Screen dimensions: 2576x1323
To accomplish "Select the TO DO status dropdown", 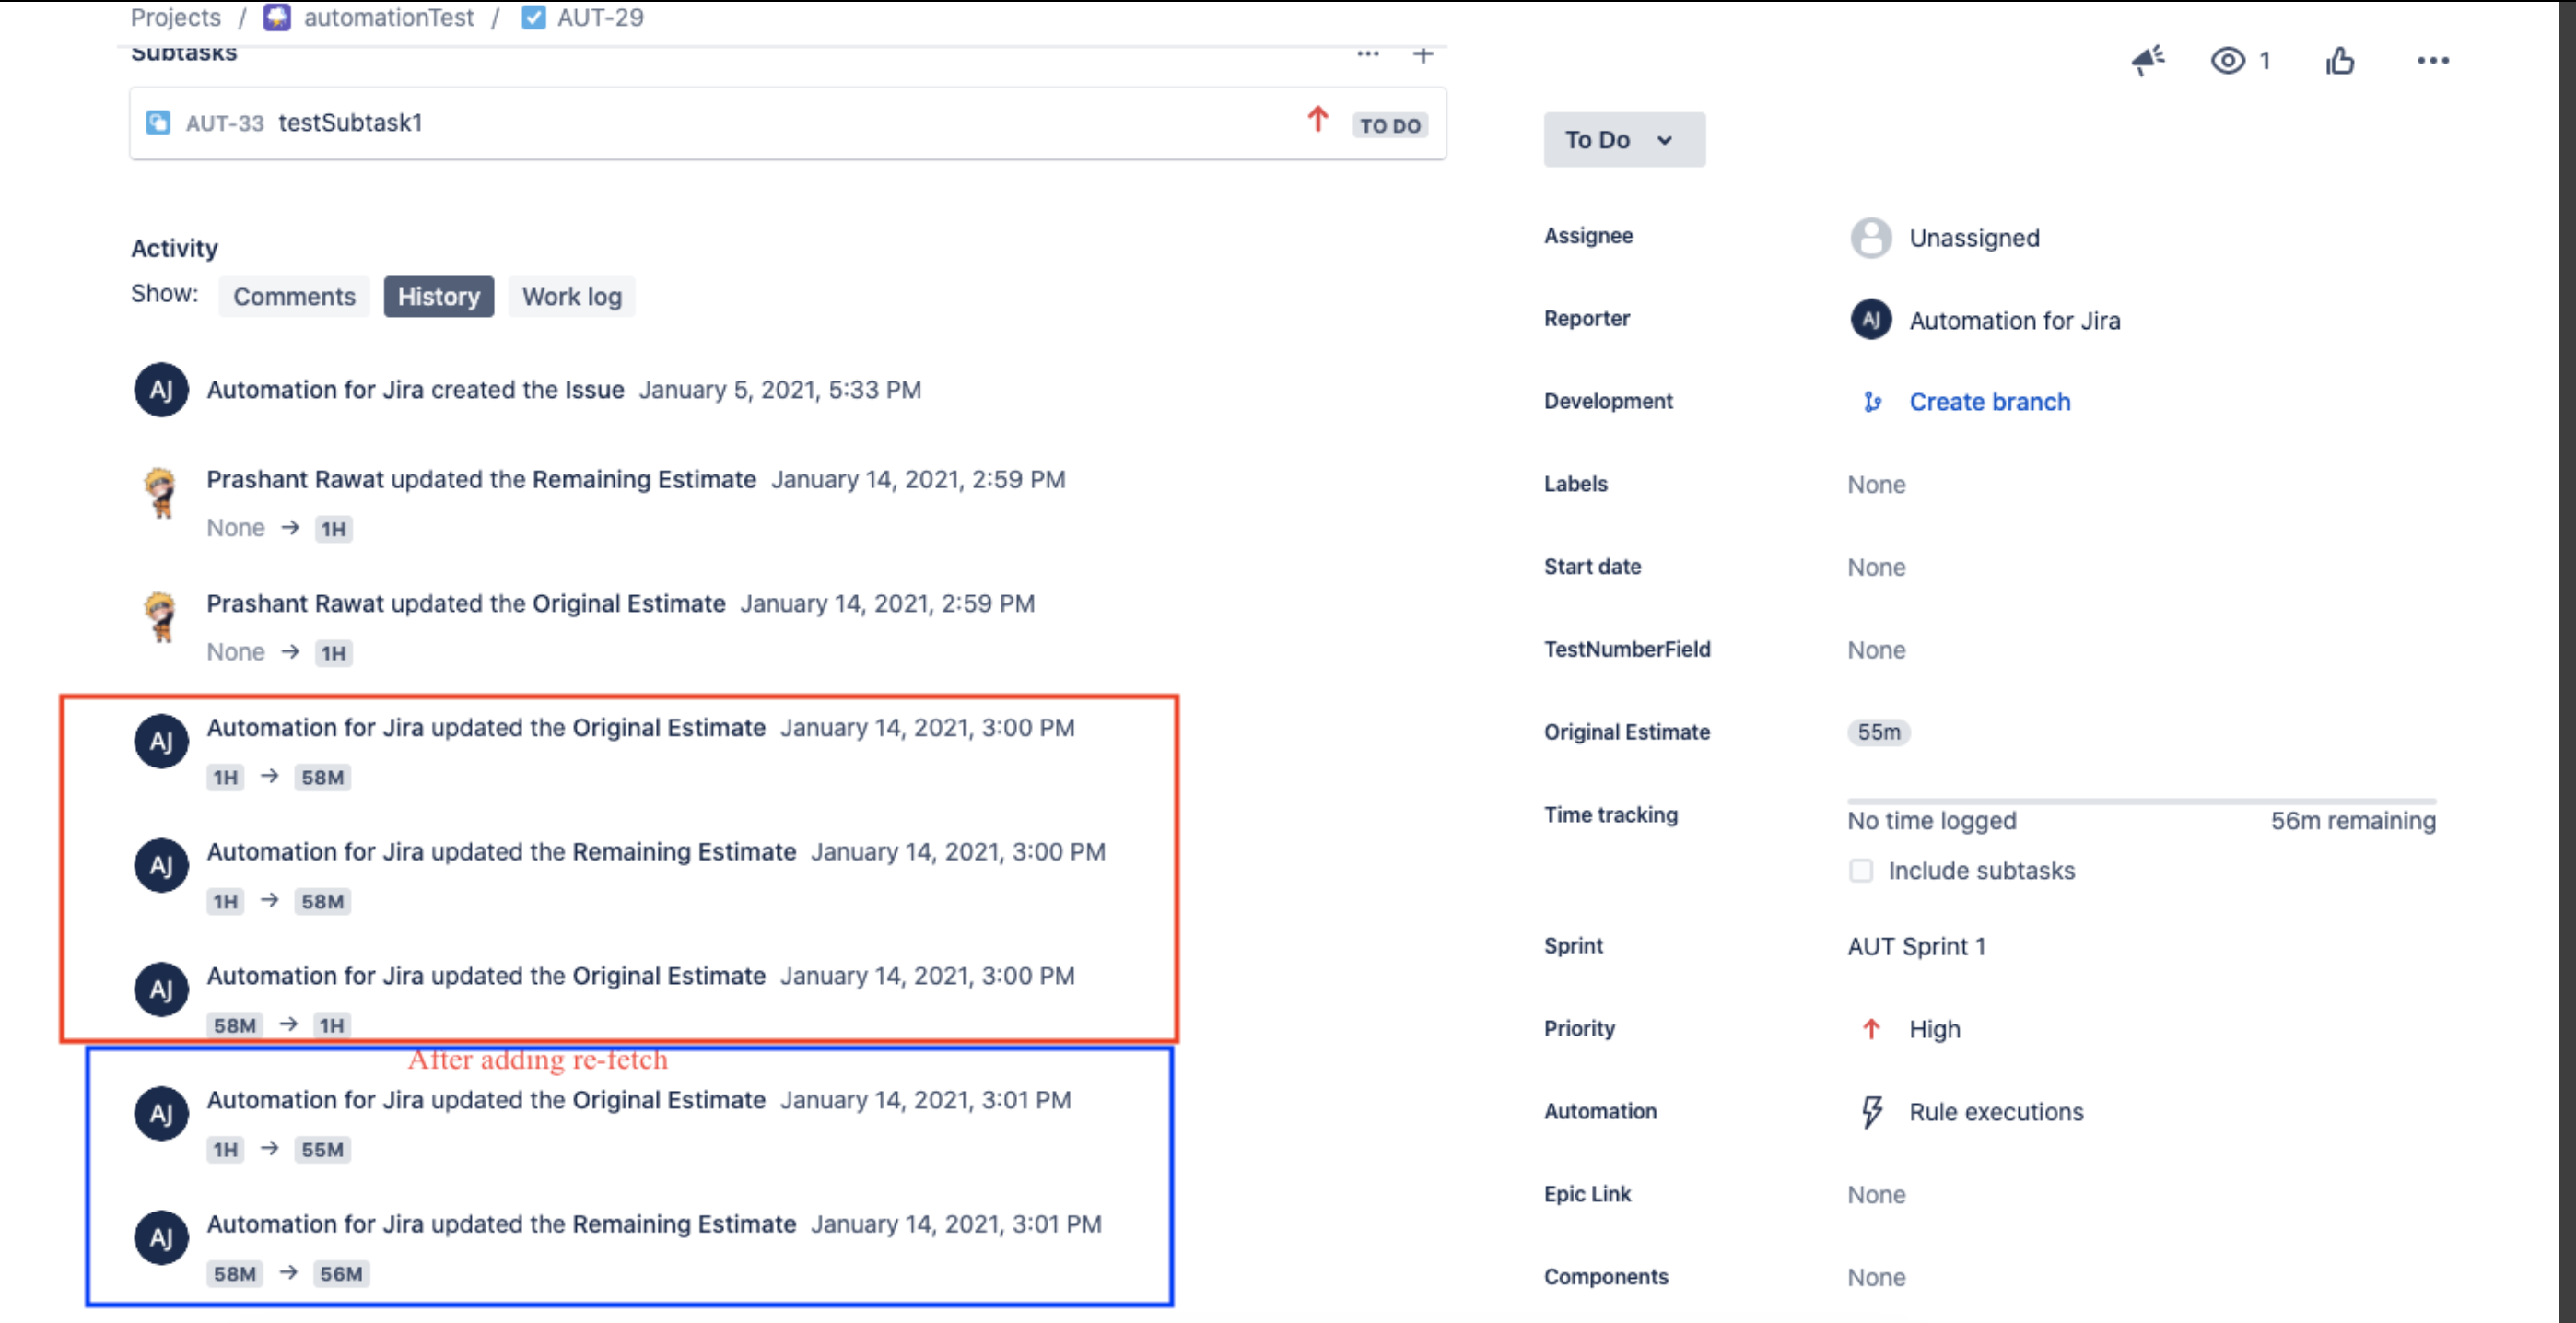I will click(1620, 140).
